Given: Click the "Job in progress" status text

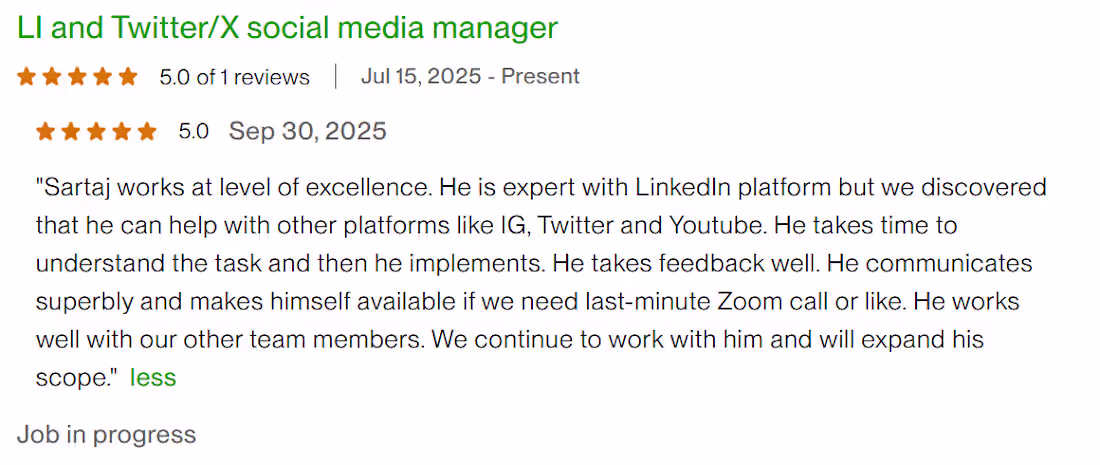Looking at the screenshot, I should 106,434.
